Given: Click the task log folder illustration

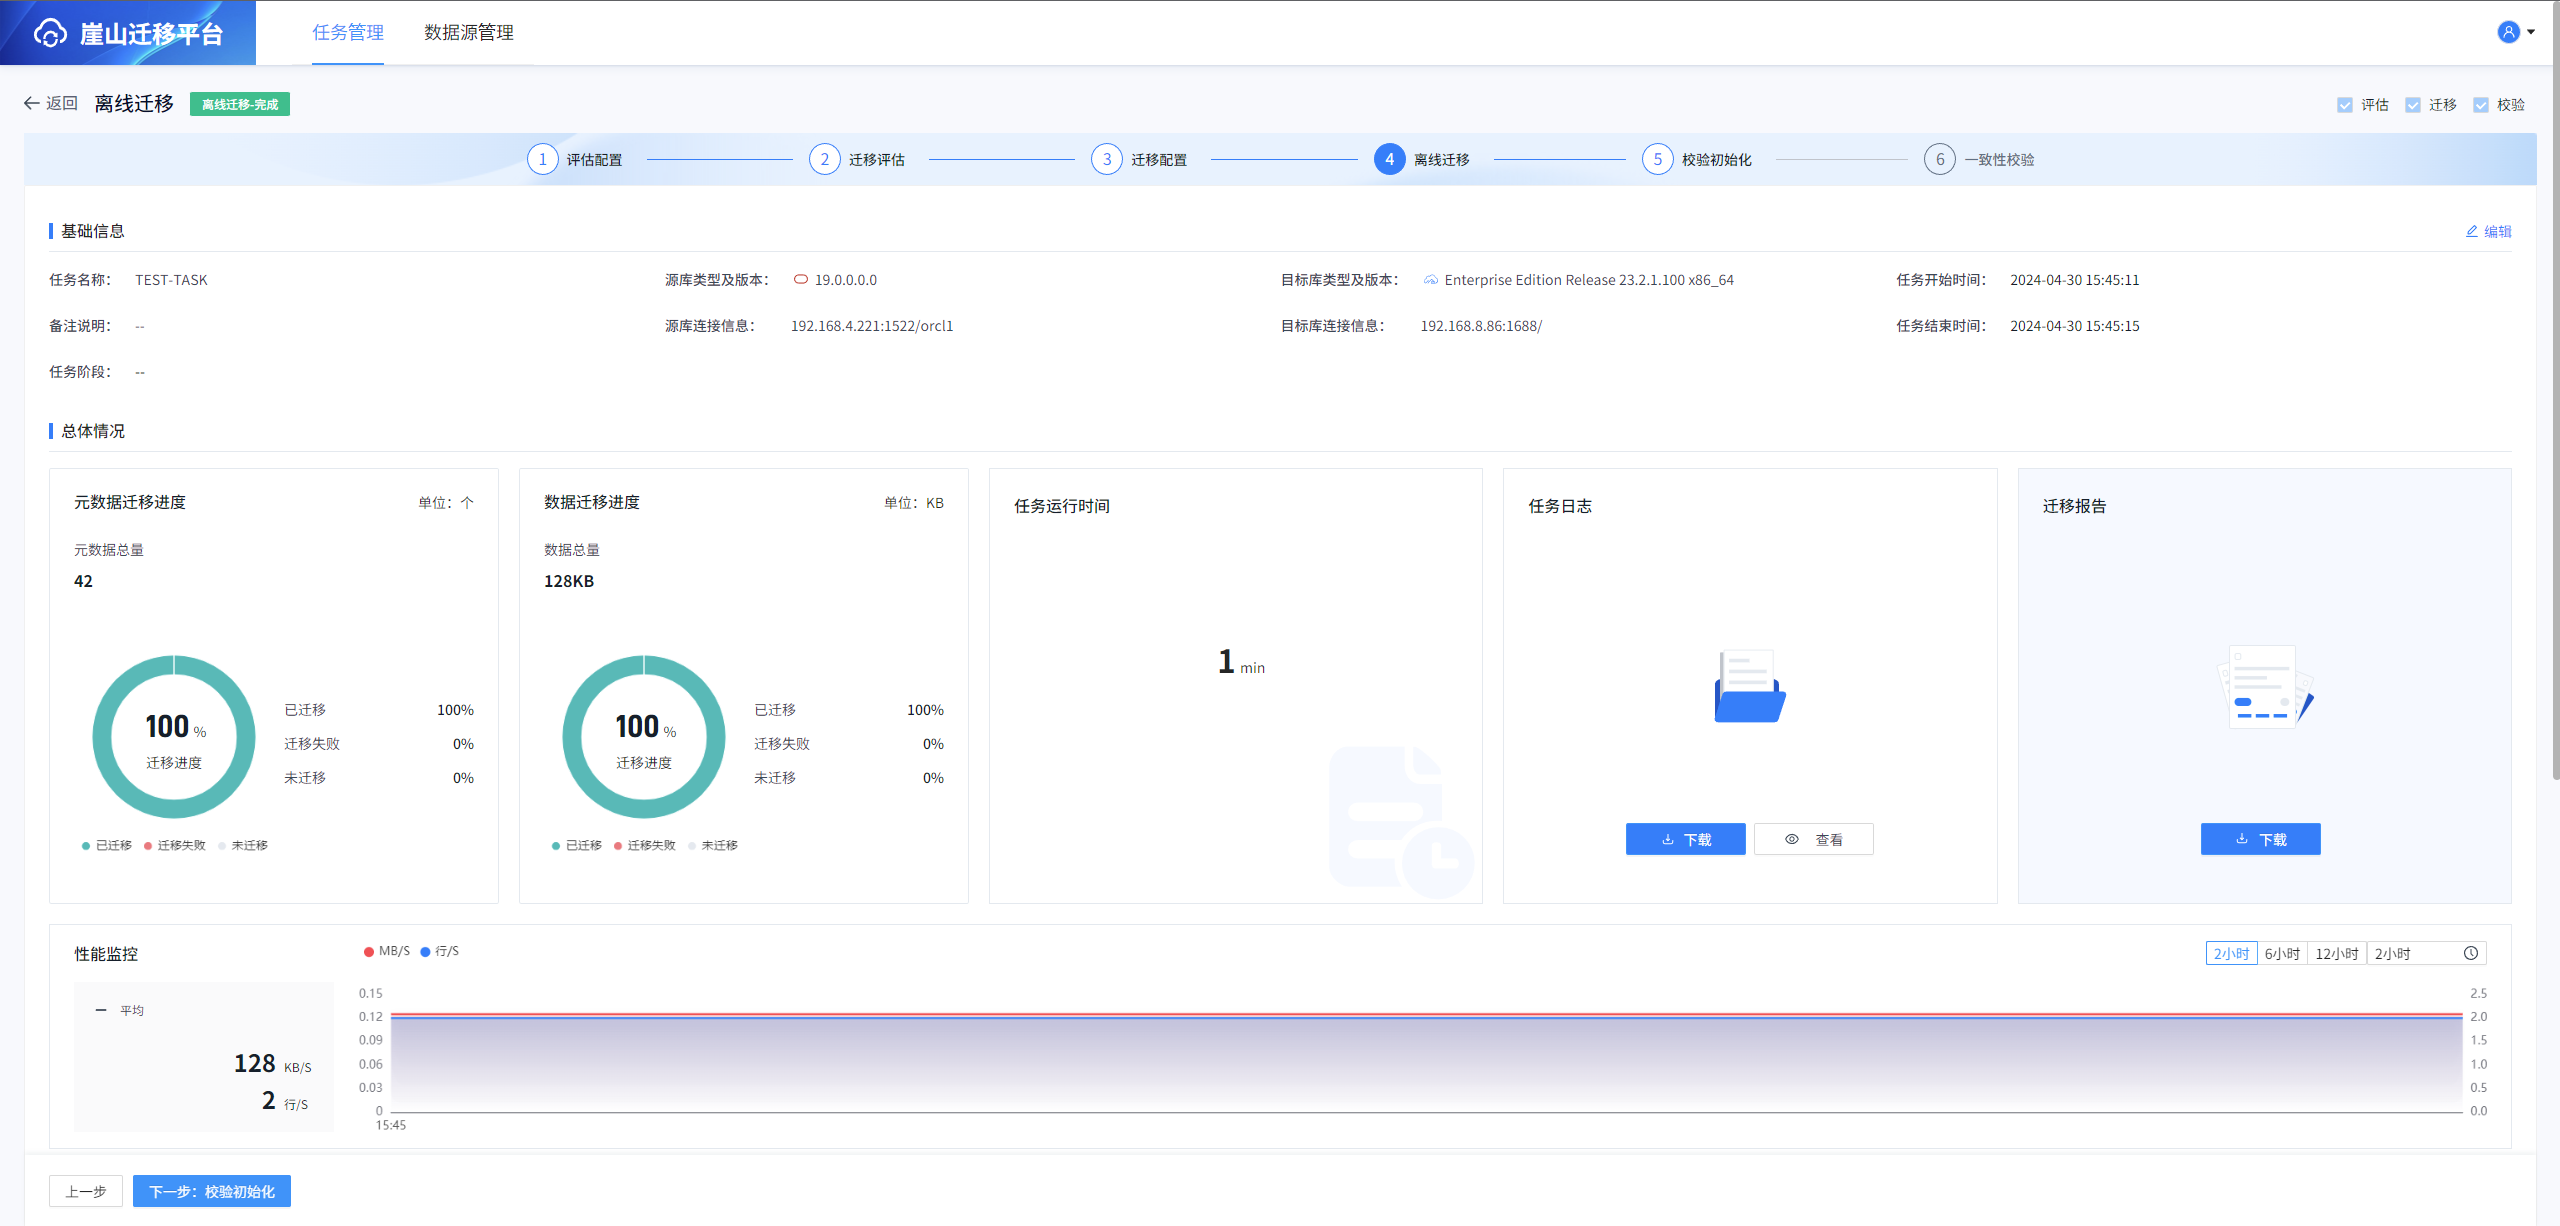Looking at the screenshot, I should 1749,686.
